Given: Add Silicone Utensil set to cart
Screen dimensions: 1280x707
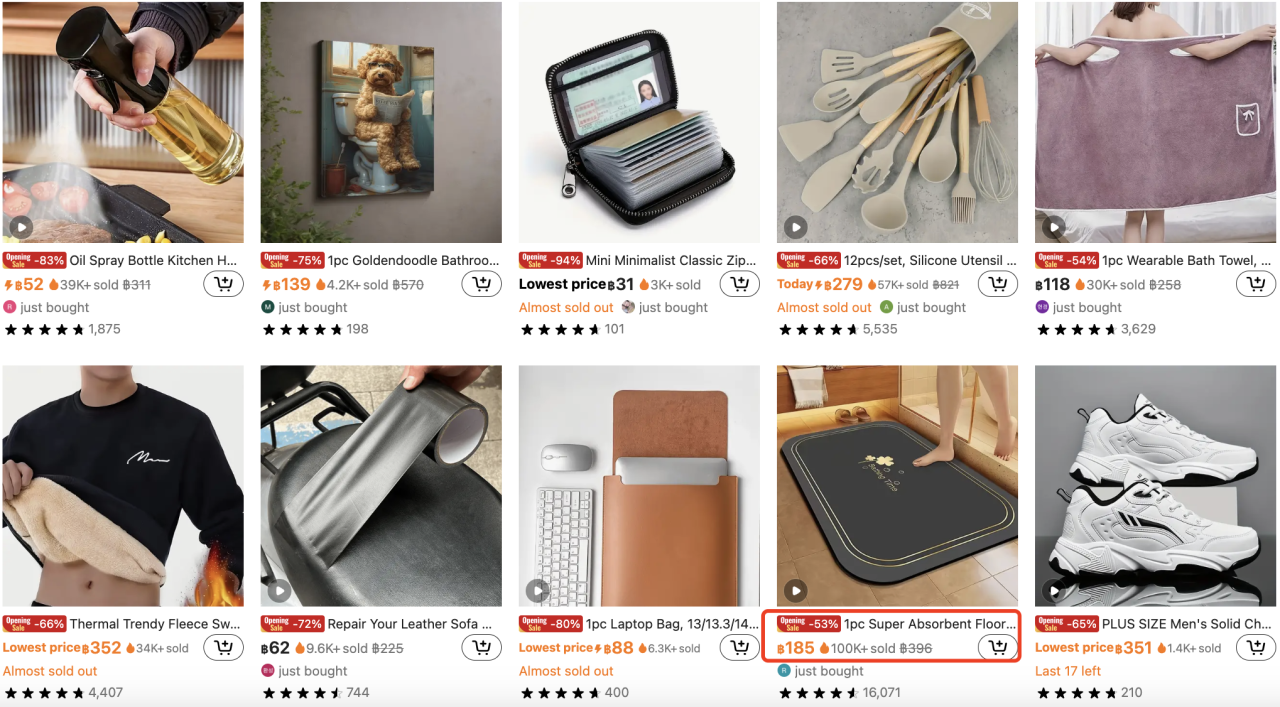Looking at the screenshot, I should [x=998, y=284].
